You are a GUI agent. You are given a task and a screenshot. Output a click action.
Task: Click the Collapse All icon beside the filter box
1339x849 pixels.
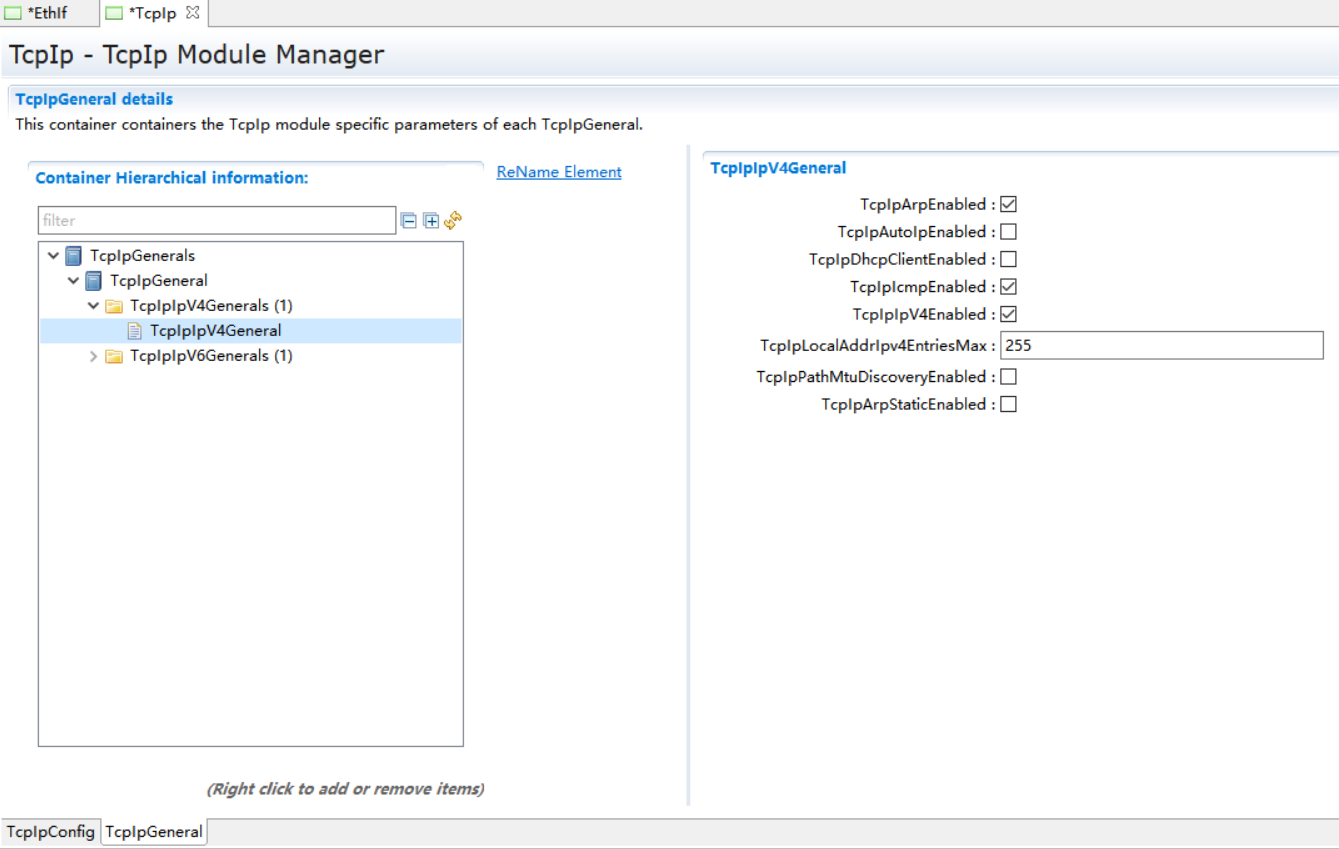click(x=409, y=221)
